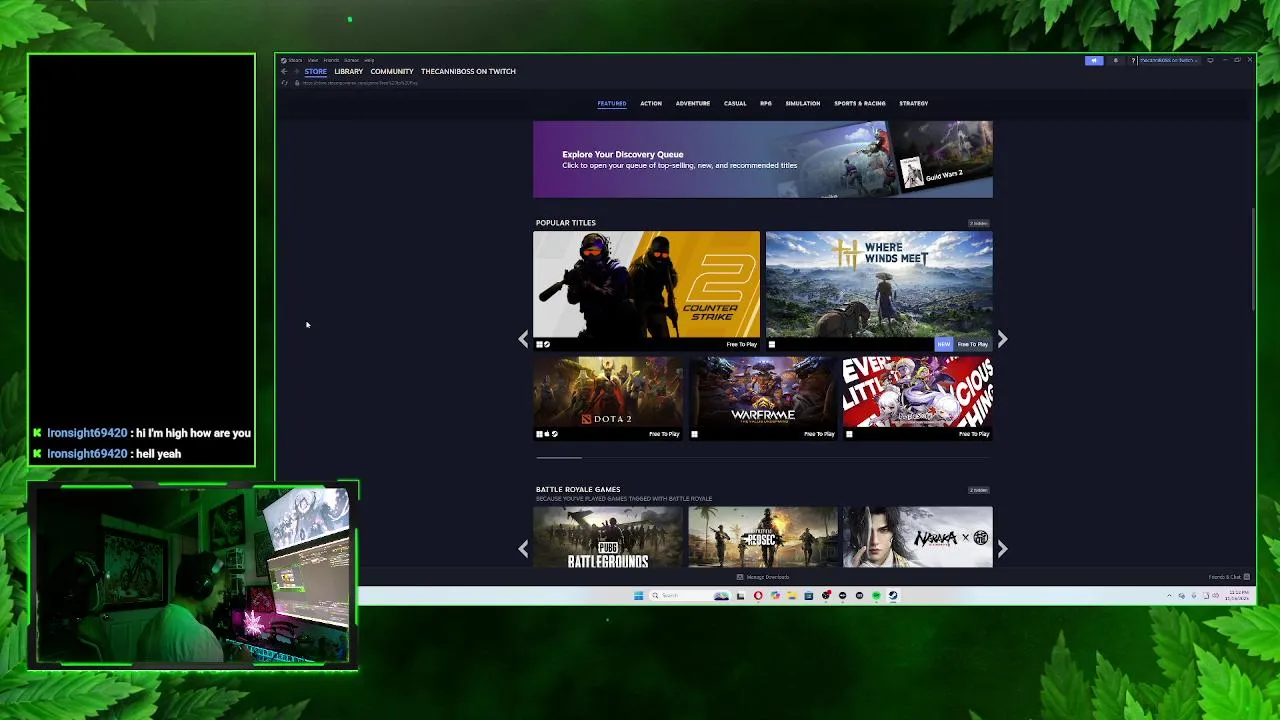The width and height of the screenshot is (1280, 720).
Task: Select the ADVENTURE category tab
Action: 693,103
